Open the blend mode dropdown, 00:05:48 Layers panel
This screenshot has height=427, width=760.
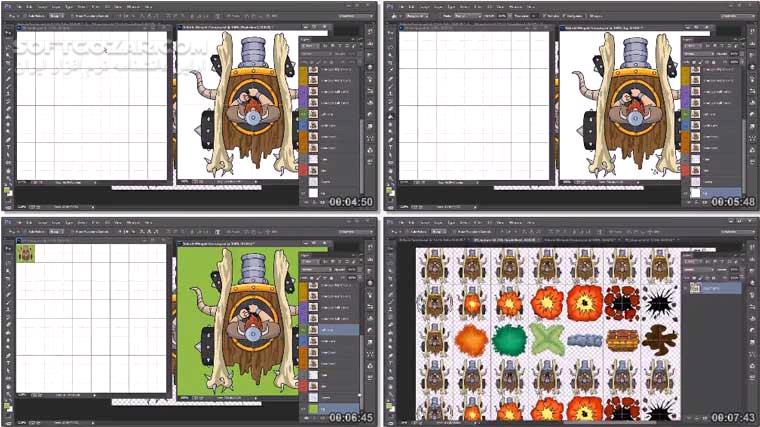pyautogui.click(x=699, y=53)
